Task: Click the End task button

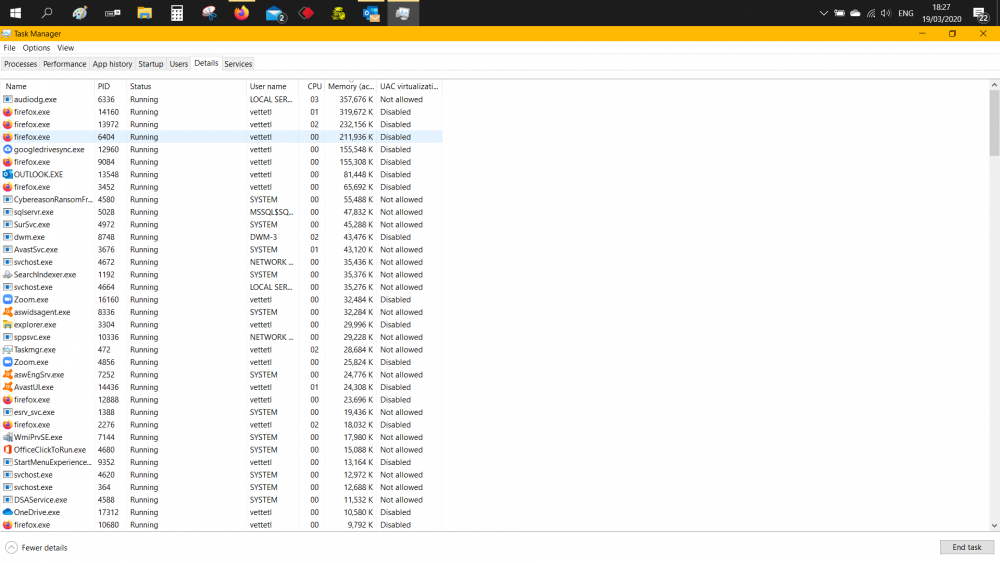Action: (967, 547)
